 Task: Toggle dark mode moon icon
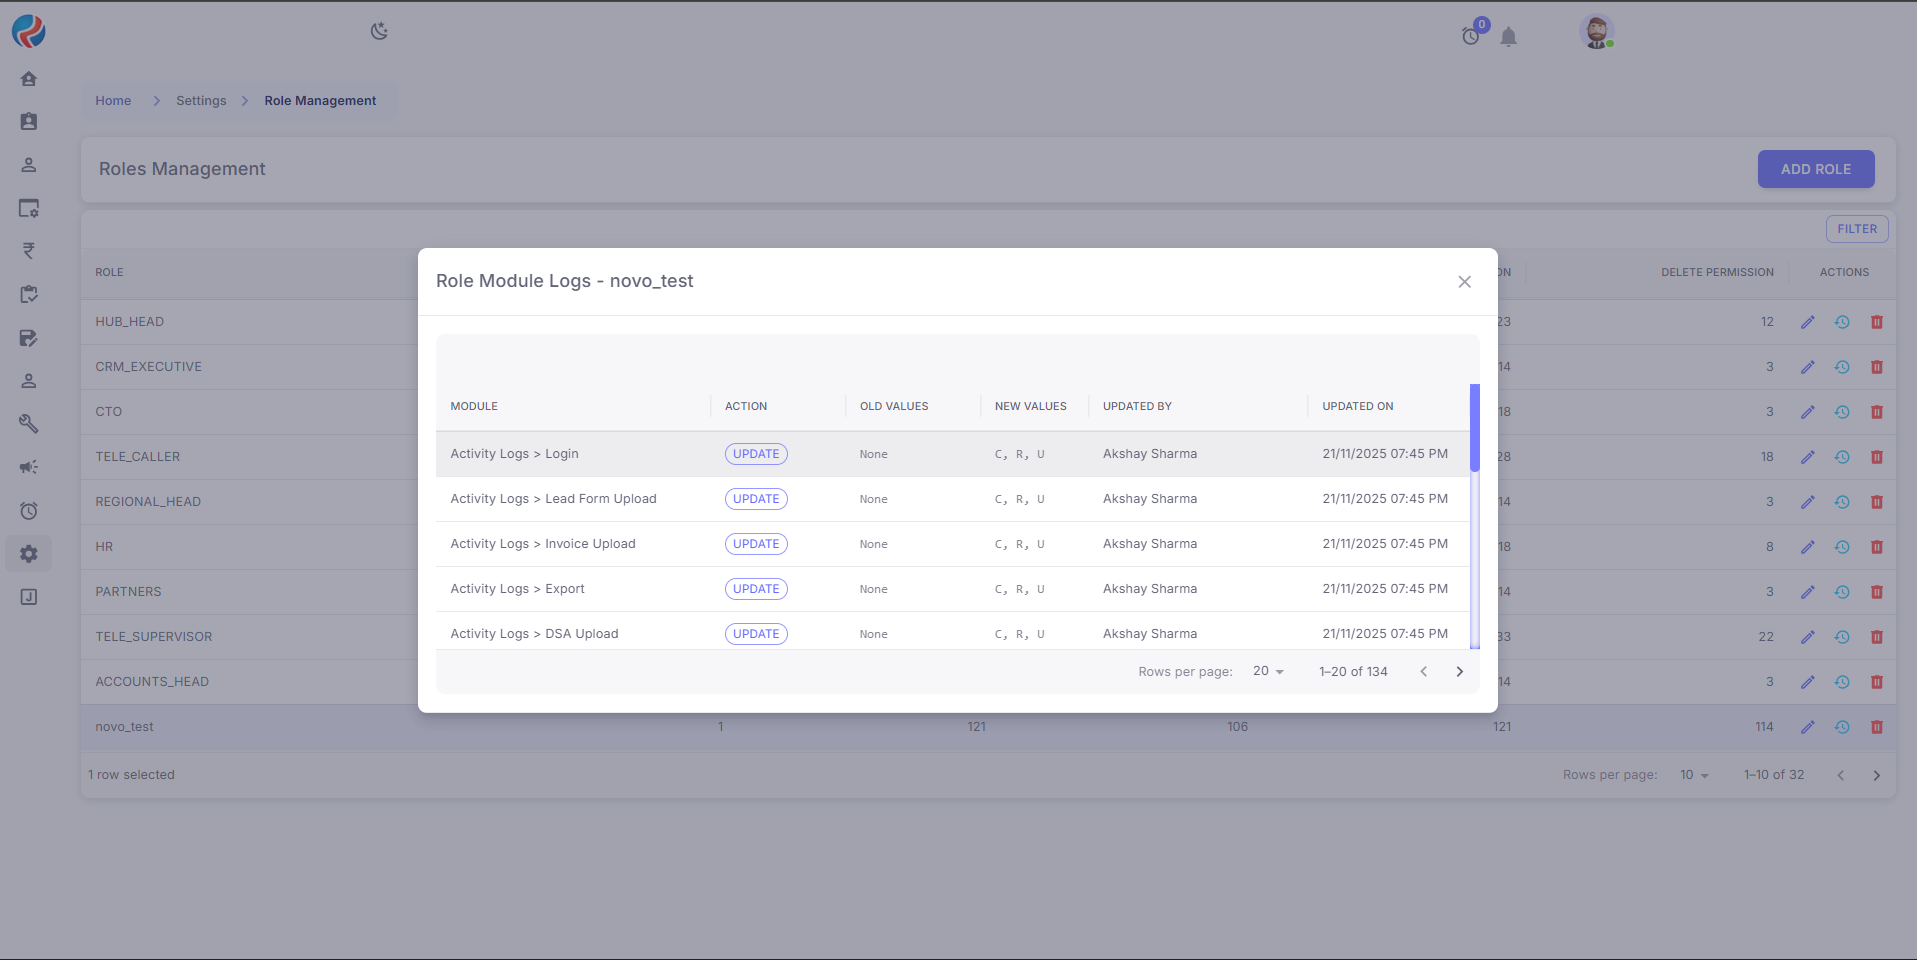tap(379, 31)
